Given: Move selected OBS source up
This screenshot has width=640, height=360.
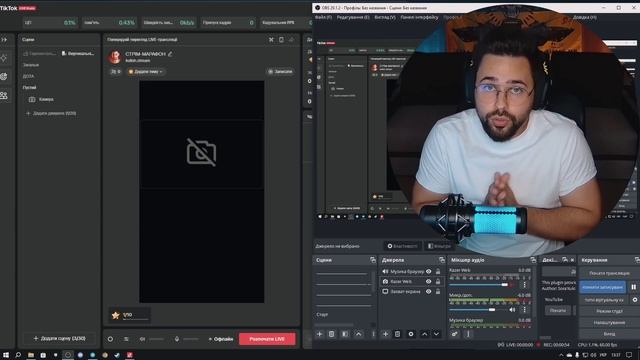Looking at the screenshot, I should 424,334.
